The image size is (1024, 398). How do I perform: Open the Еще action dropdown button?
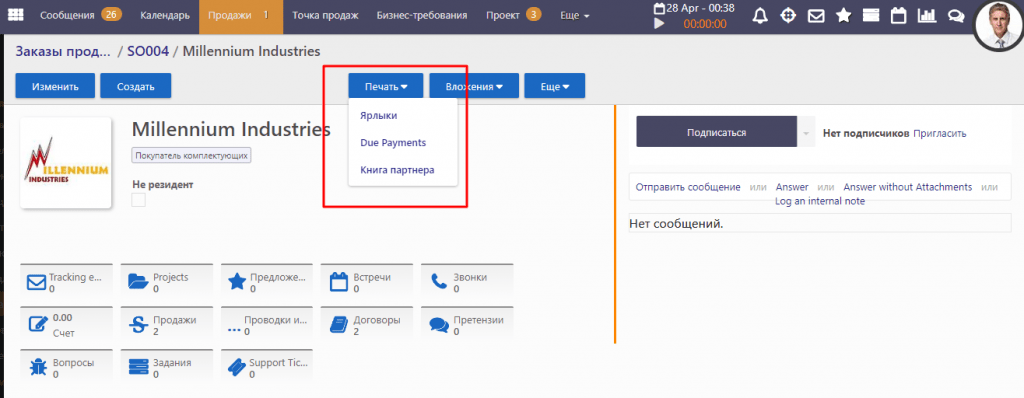[x=554, y=86]
